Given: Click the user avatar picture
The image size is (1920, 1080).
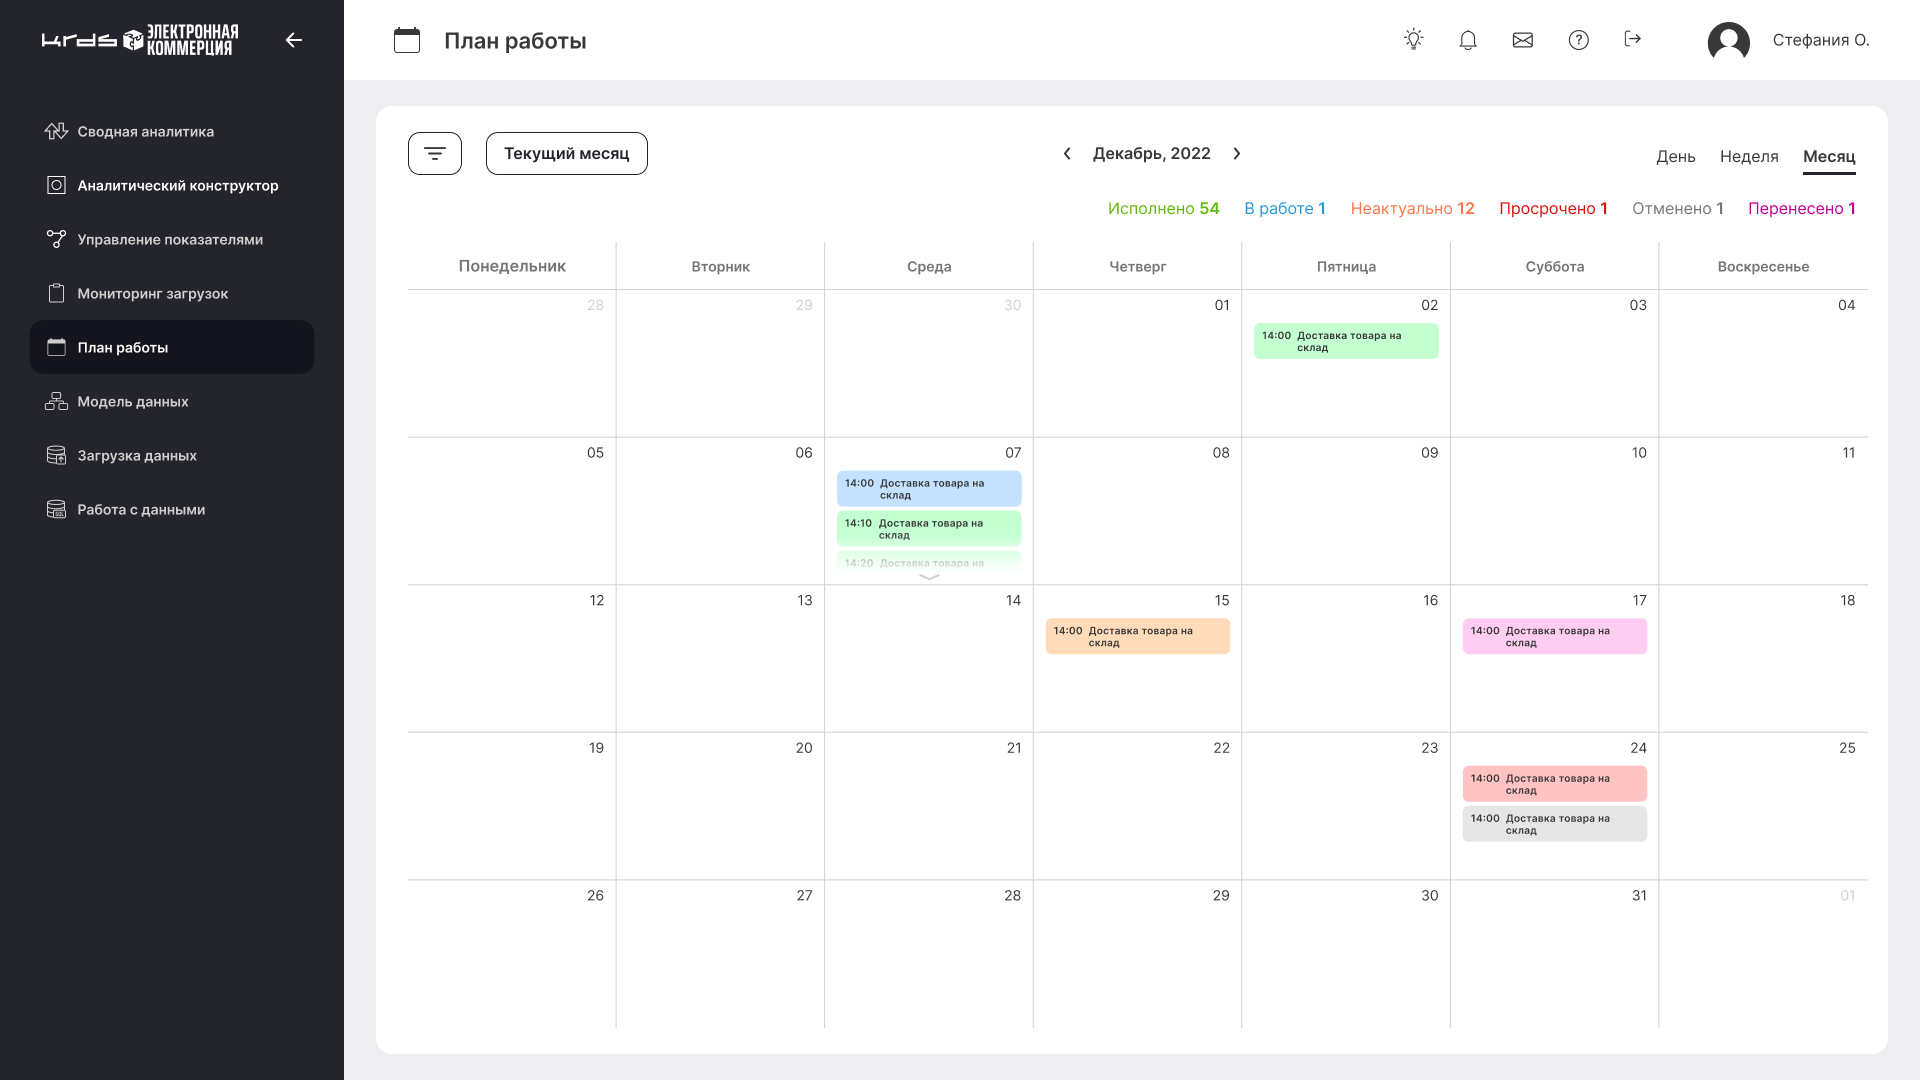Looking at the screenshot, I should pos(1728,41).
